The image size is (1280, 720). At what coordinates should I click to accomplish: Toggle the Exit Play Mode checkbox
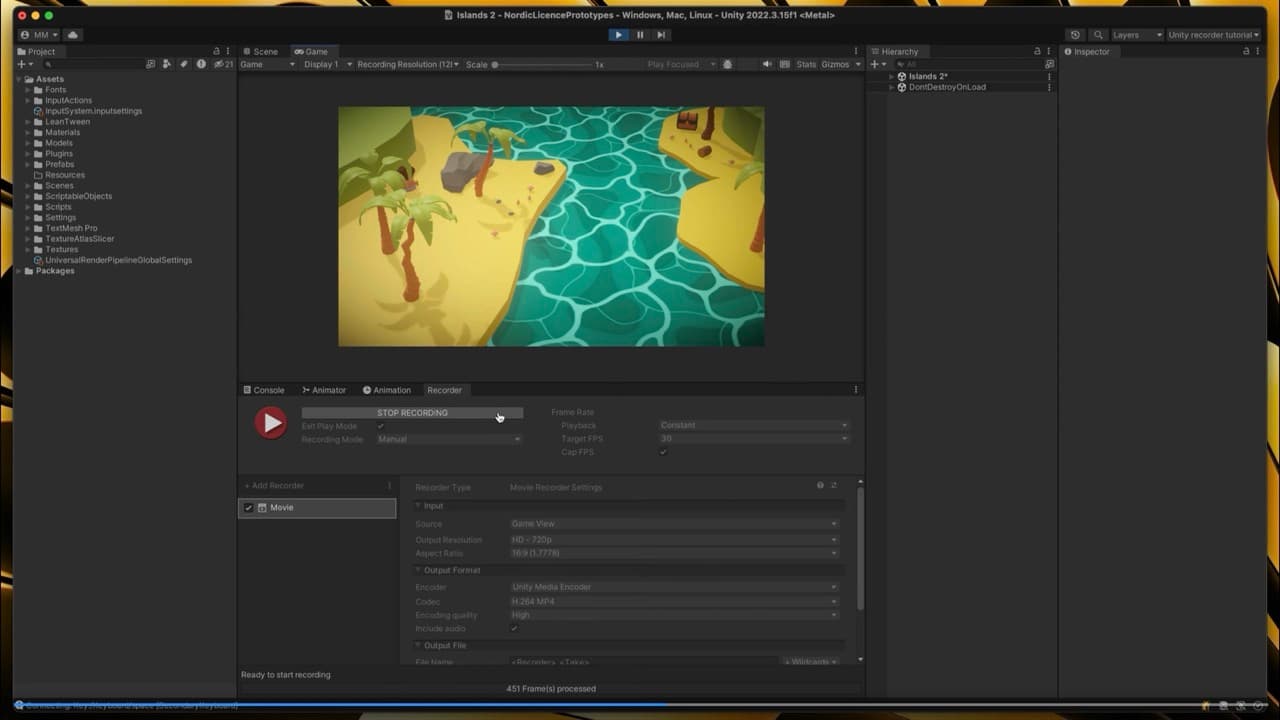(380, 426)
